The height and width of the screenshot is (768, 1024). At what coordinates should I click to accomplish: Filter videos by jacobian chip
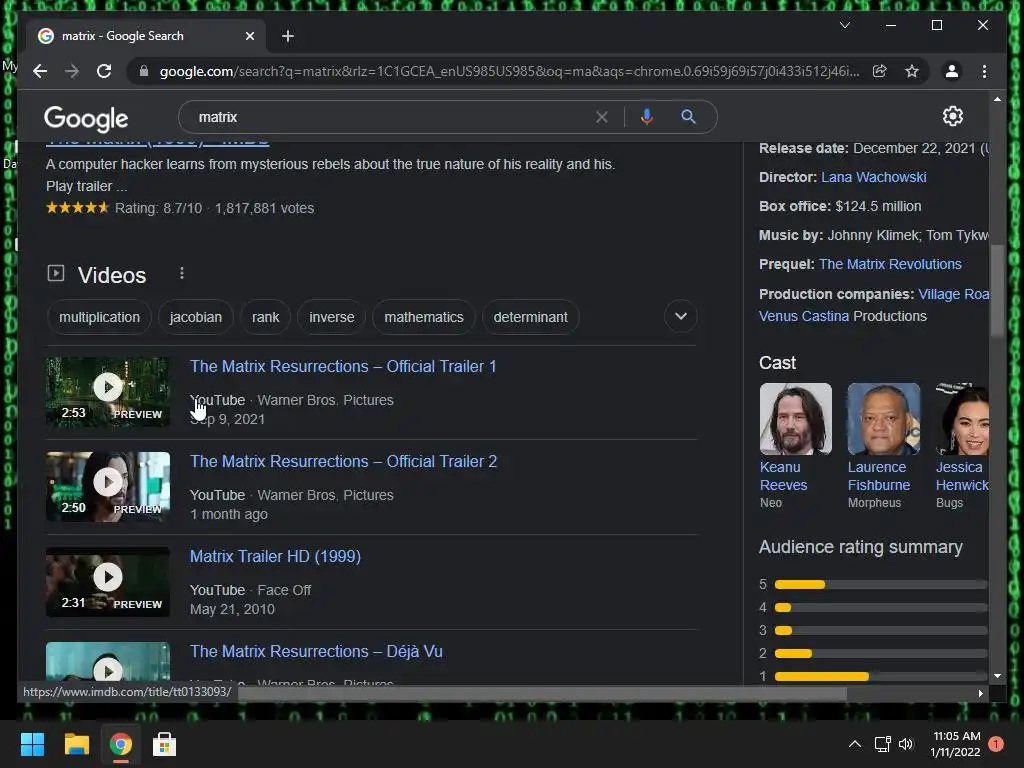(x=195, y=317)
